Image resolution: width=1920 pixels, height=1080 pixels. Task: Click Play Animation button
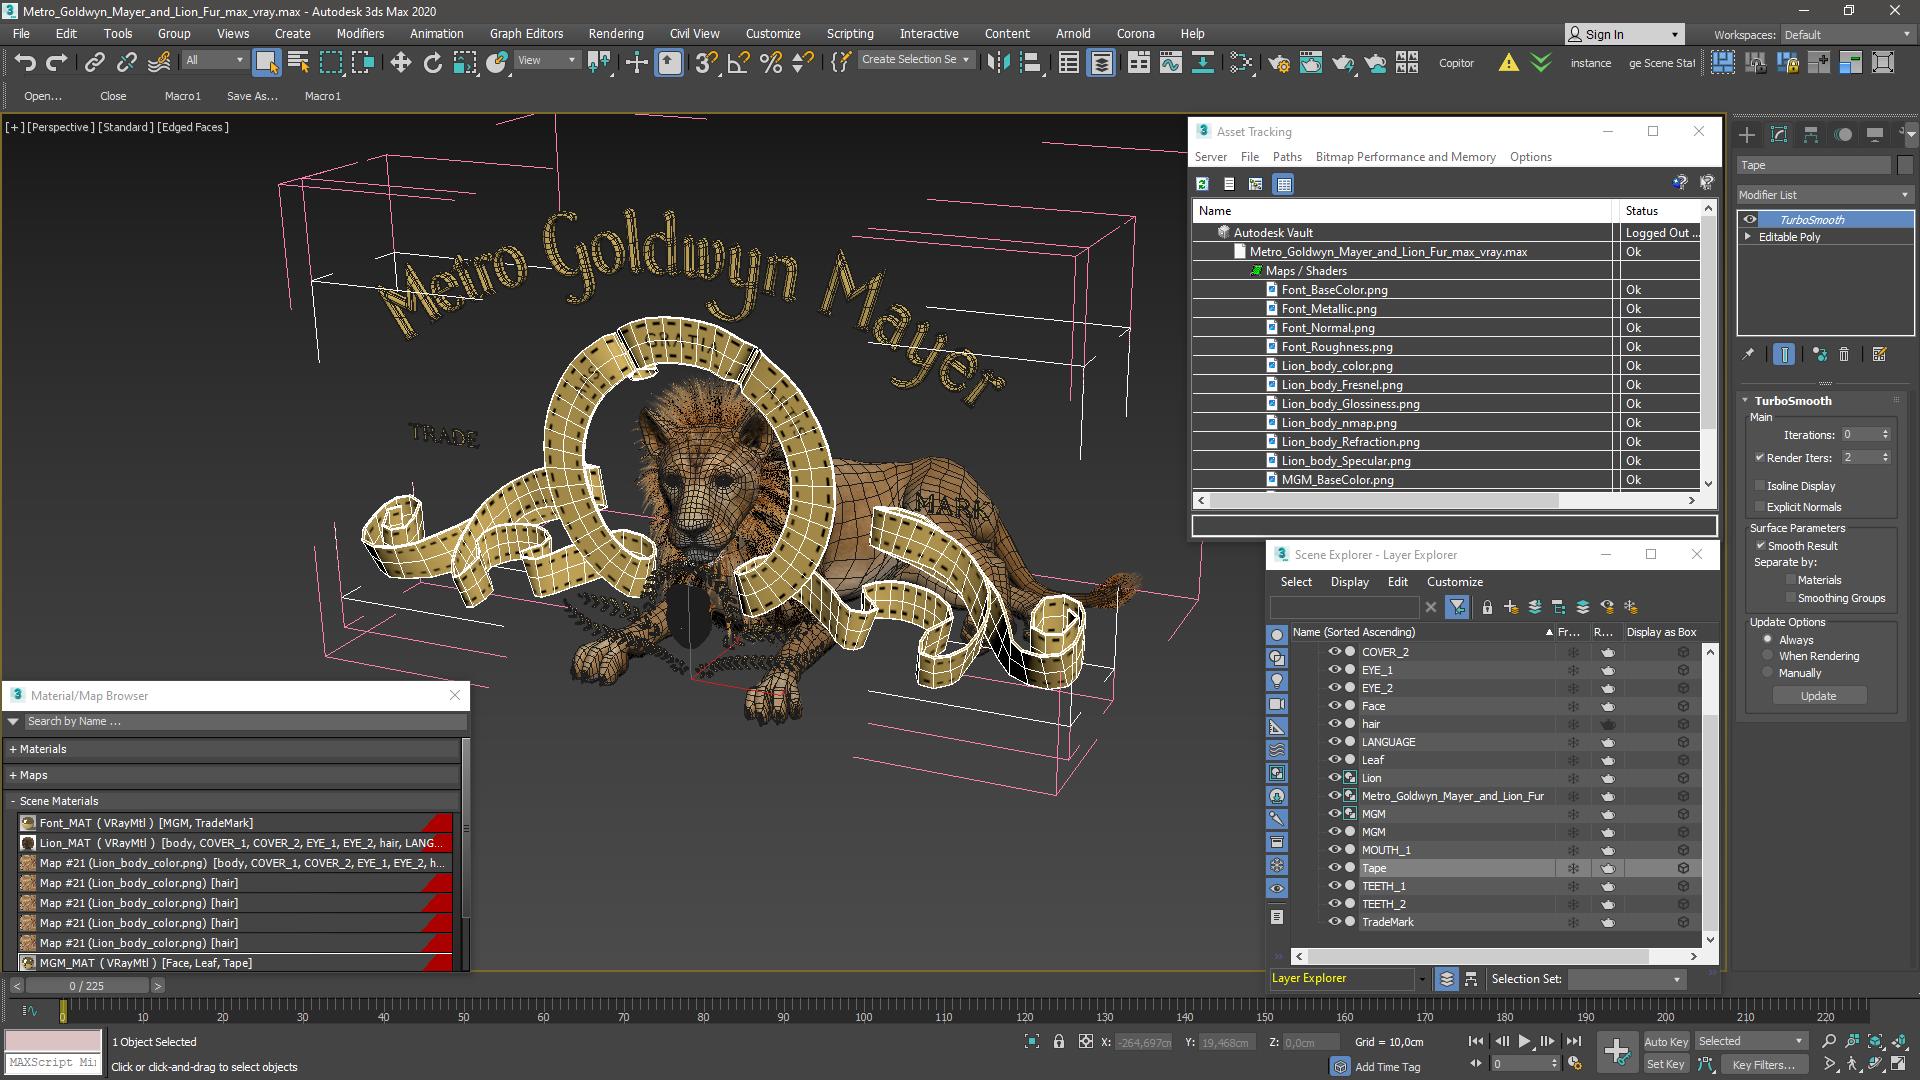1524,1042
